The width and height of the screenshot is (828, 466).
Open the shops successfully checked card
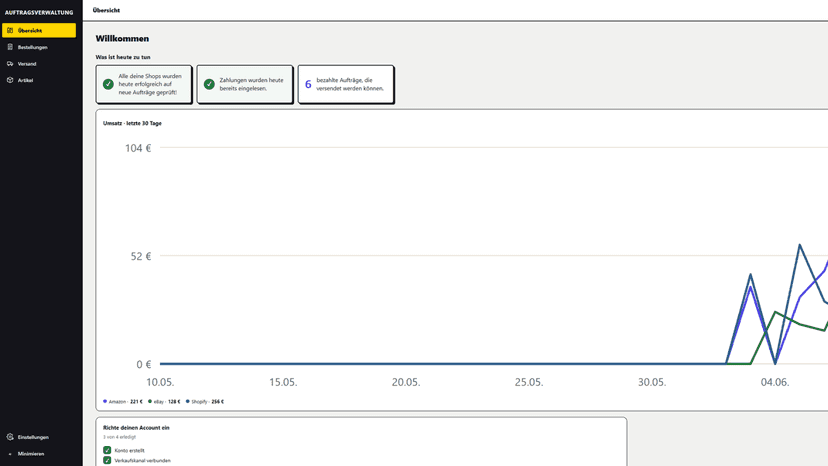pyautogui.click(x=144, y=85)
